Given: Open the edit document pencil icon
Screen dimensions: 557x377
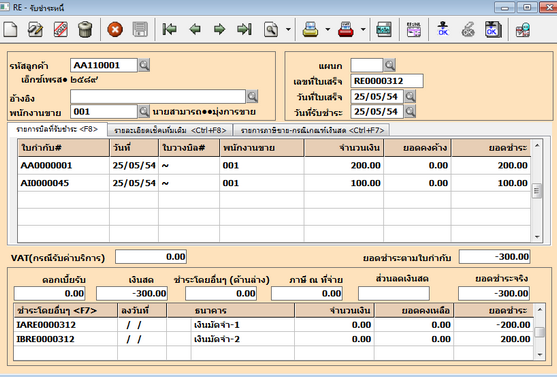Looking at the screenshot, I should 35,29.
